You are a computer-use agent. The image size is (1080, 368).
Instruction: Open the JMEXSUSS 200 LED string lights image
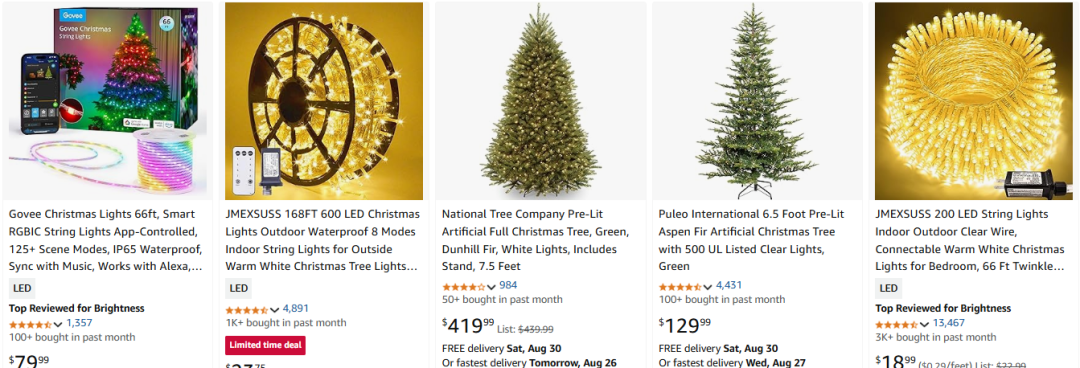974,101
